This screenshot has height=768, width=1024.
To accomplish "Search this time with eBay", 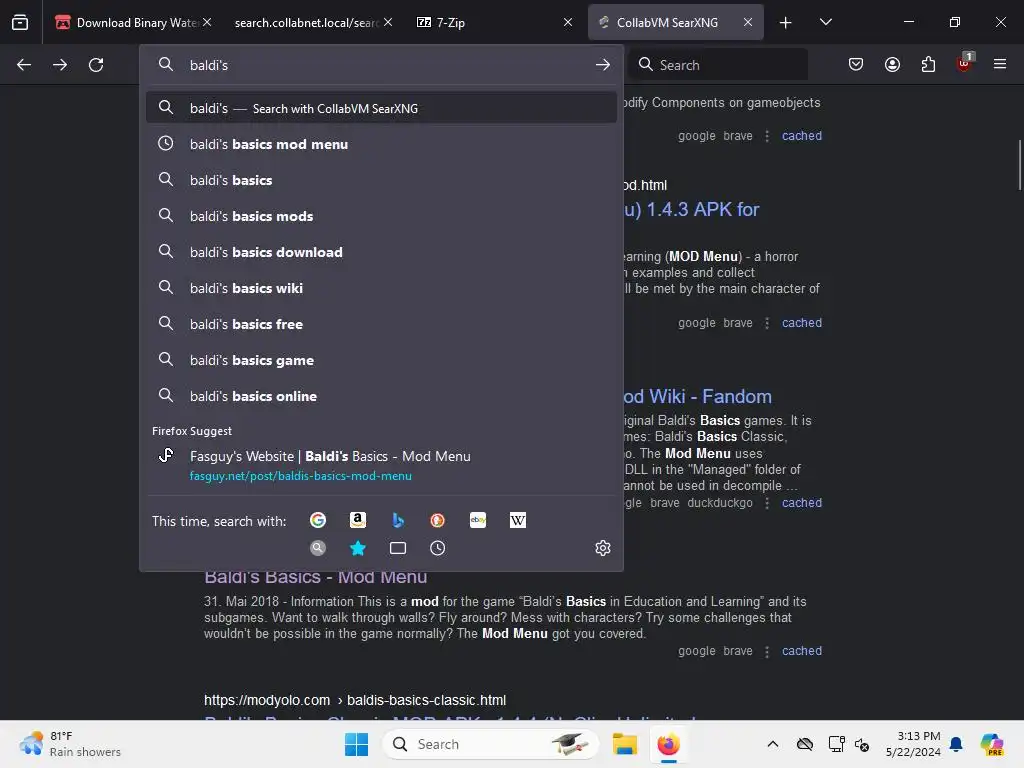I will 478,520.
